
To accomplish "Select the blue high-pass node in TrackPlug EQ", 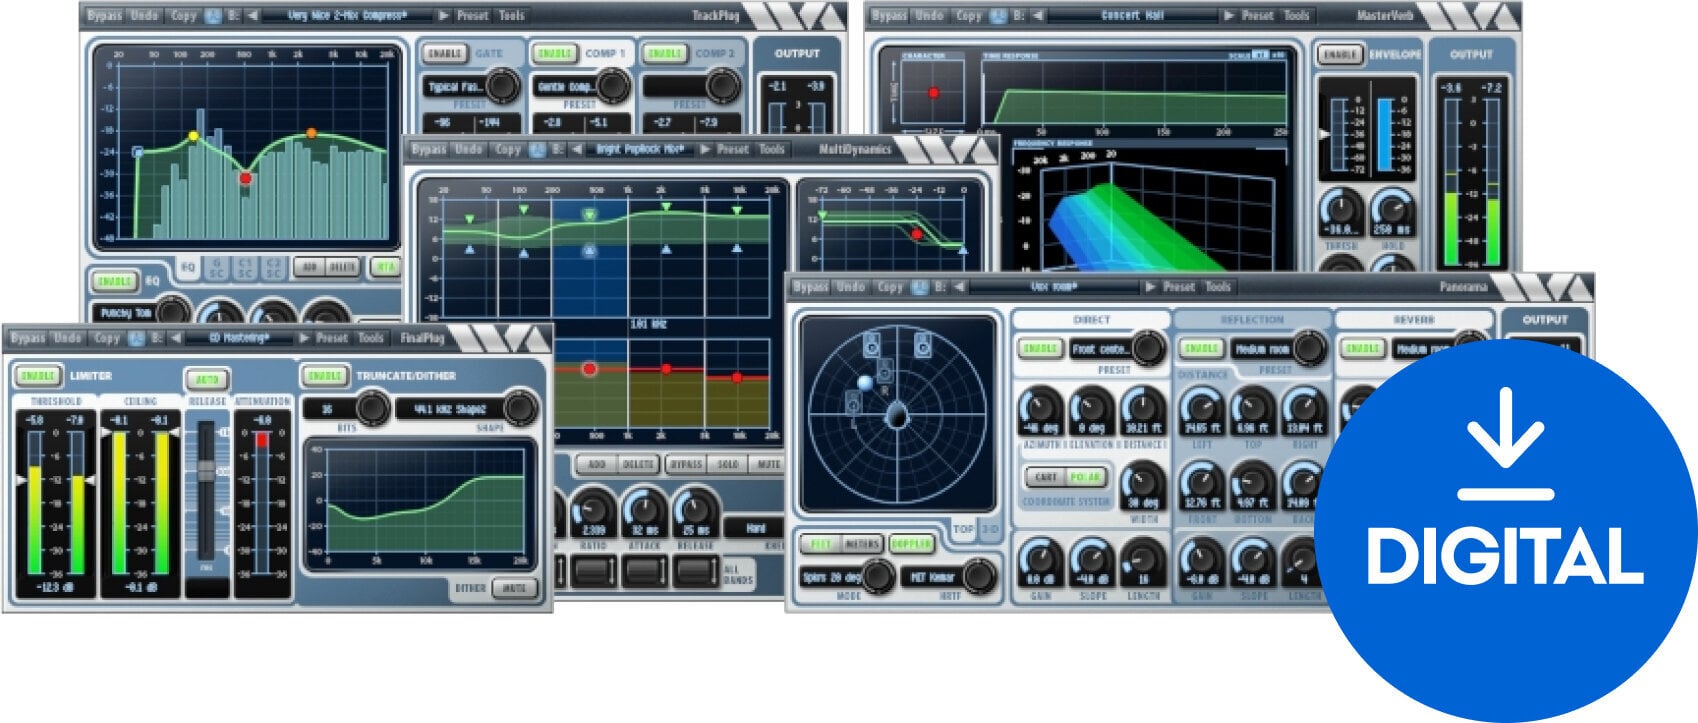I will [x=138, y=152].
